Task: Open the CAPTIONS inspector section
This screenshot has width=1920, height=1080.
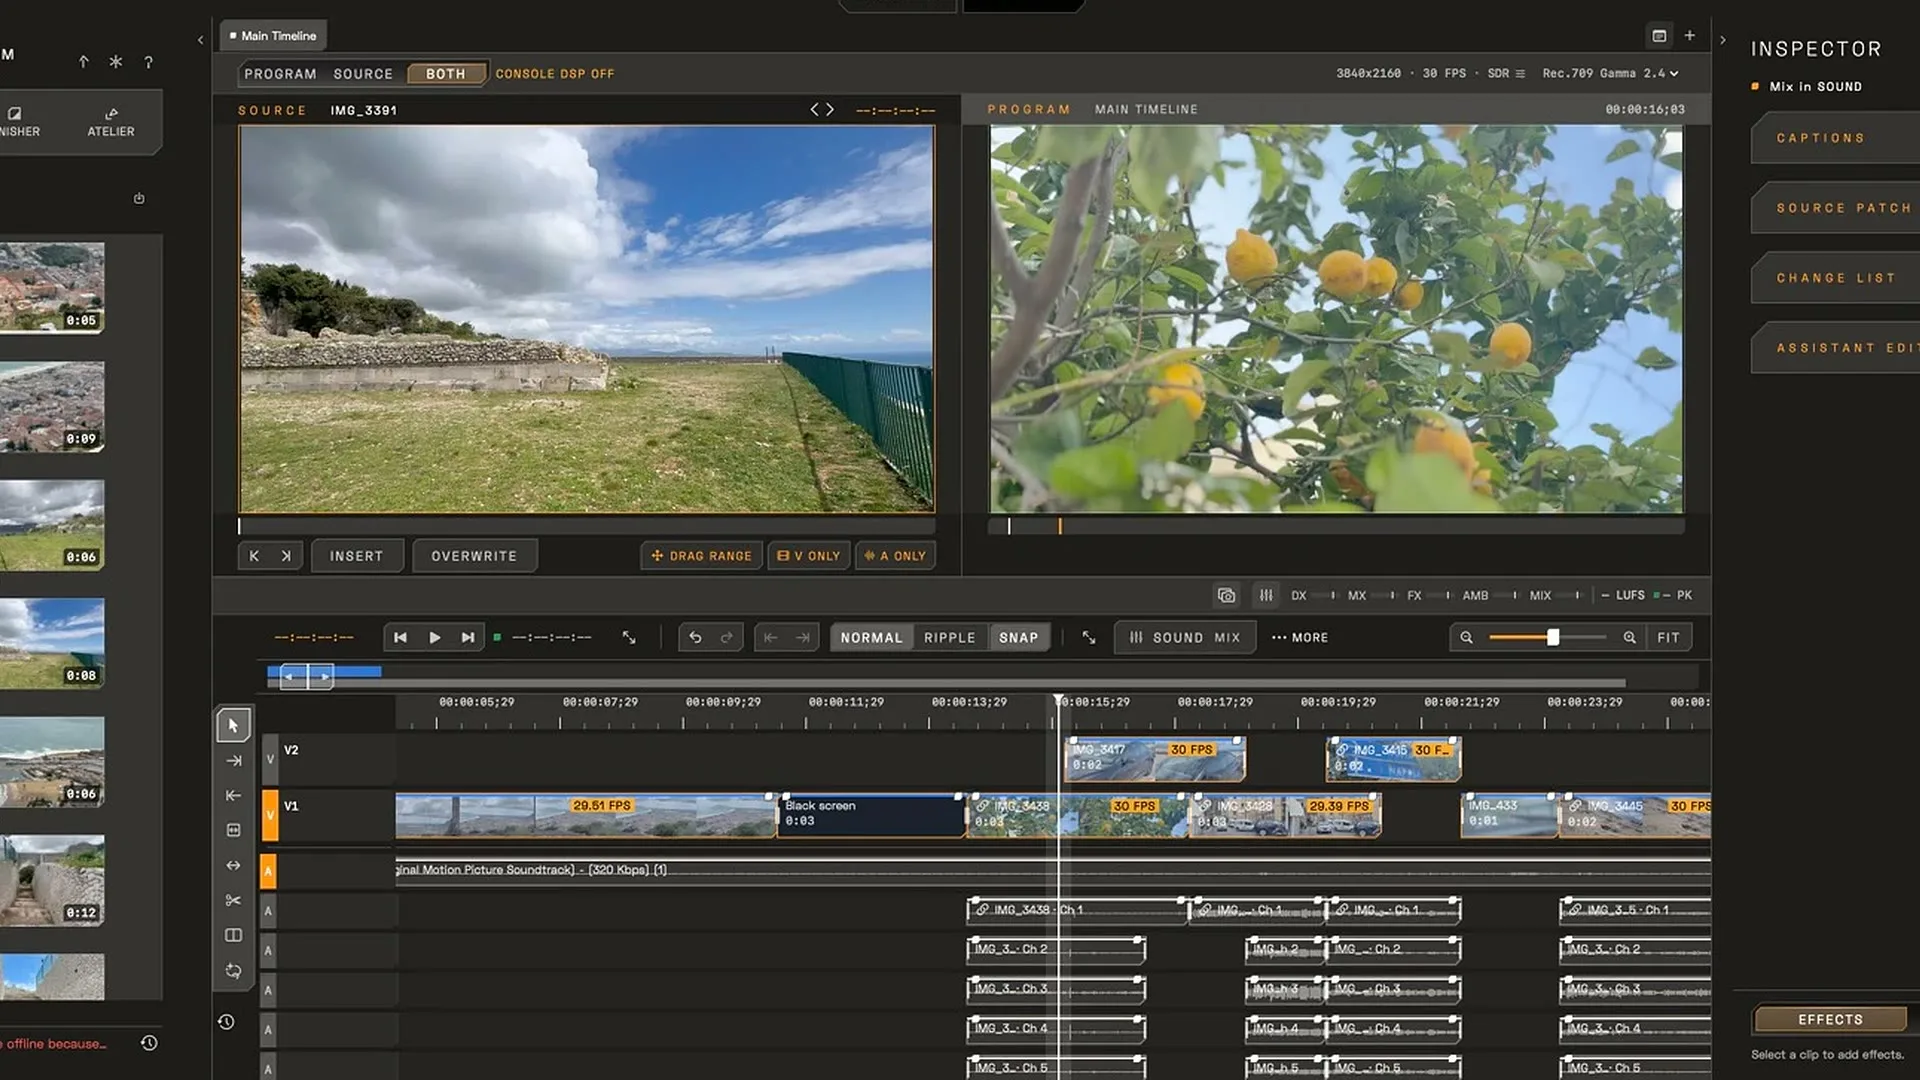Action: click(x=1835, y=138)
